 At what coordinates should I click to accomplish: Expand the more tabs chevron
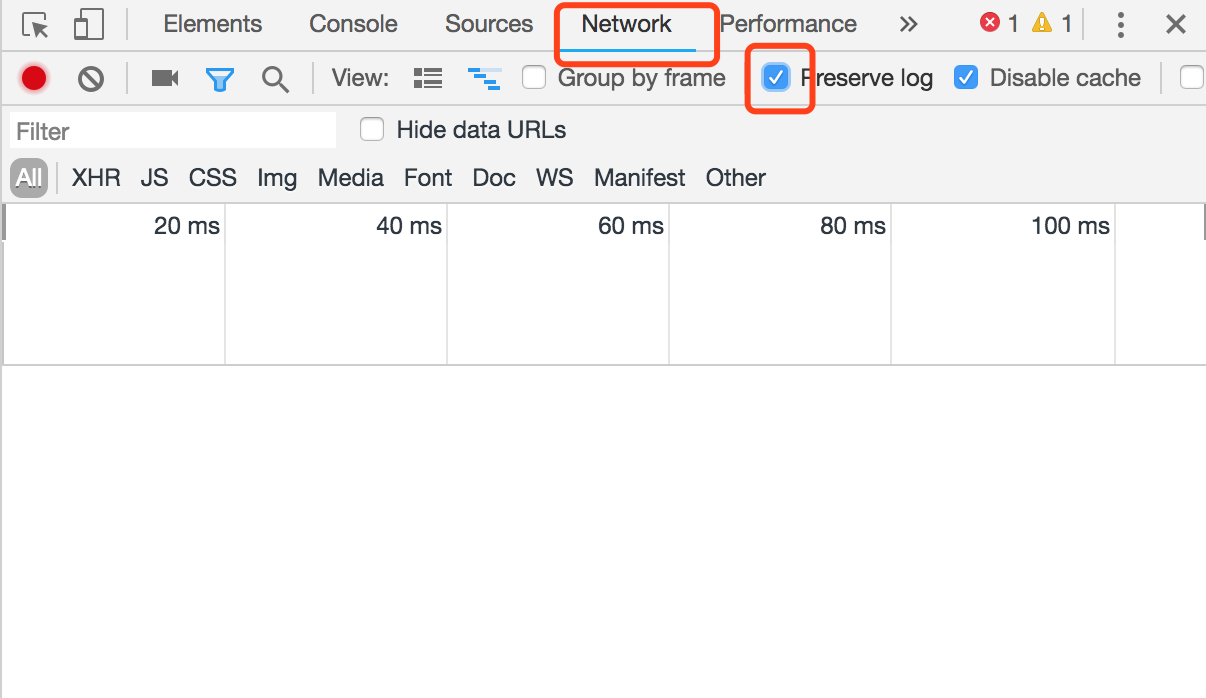pyautogui.click(x=908, y=24)
